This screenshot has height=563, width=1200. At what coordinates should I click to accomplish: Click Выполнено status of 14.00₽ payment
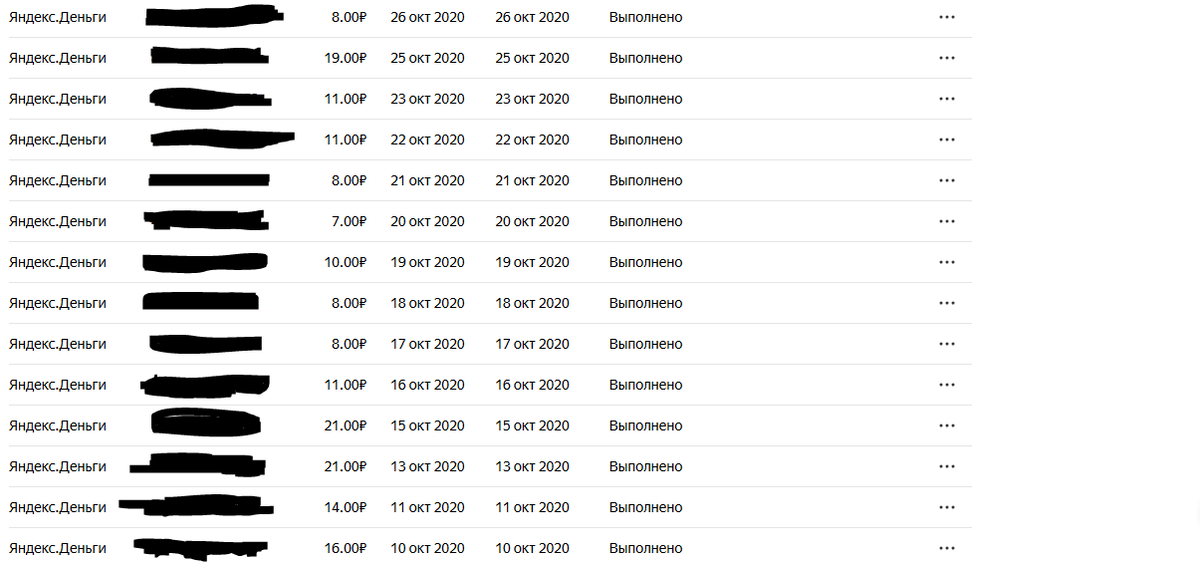click(x=646, y=507)
